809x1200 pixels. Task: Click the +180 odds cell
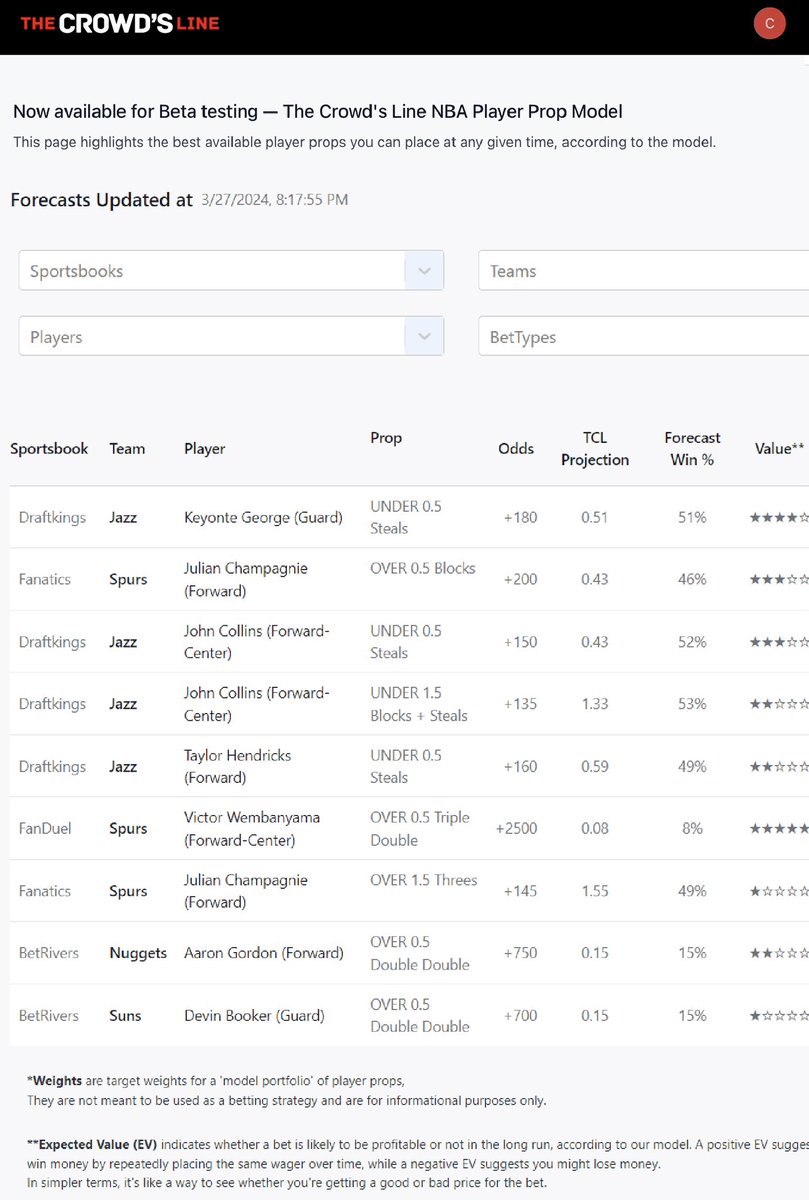[520, 517]
